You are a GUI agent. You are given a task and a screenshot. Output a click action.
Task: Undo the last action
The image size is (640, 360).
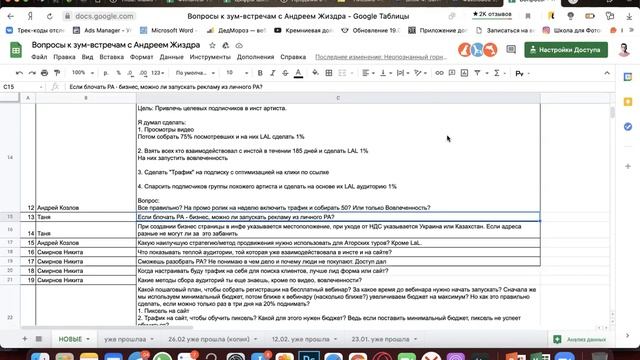pyautogui.click(x=19, y=73)
